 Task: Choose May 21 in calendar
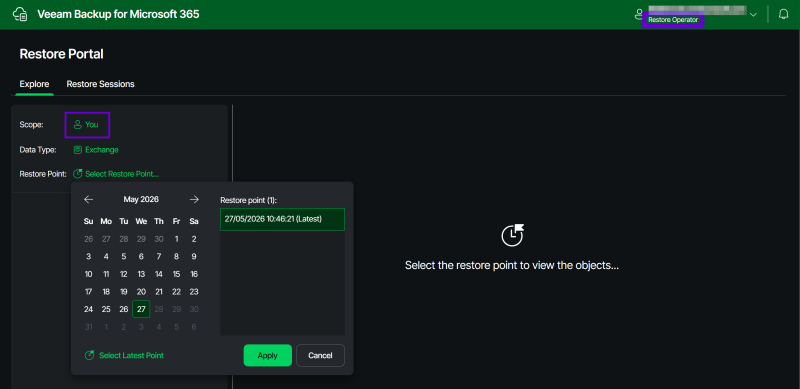pos(159,292)
